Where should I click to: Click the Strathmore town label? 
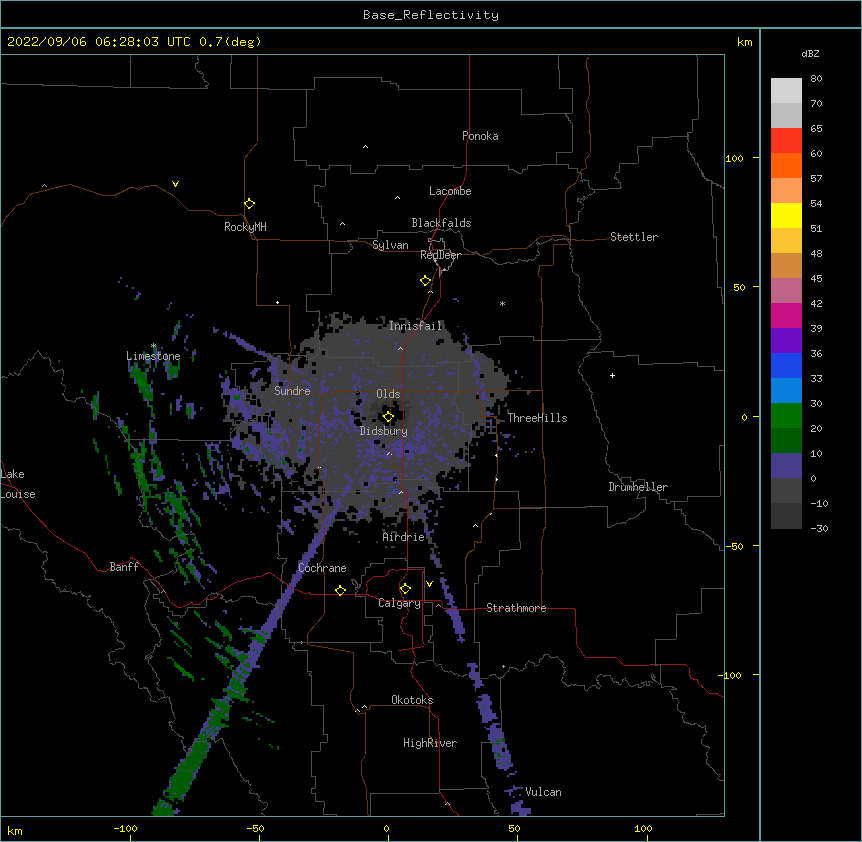516,608
